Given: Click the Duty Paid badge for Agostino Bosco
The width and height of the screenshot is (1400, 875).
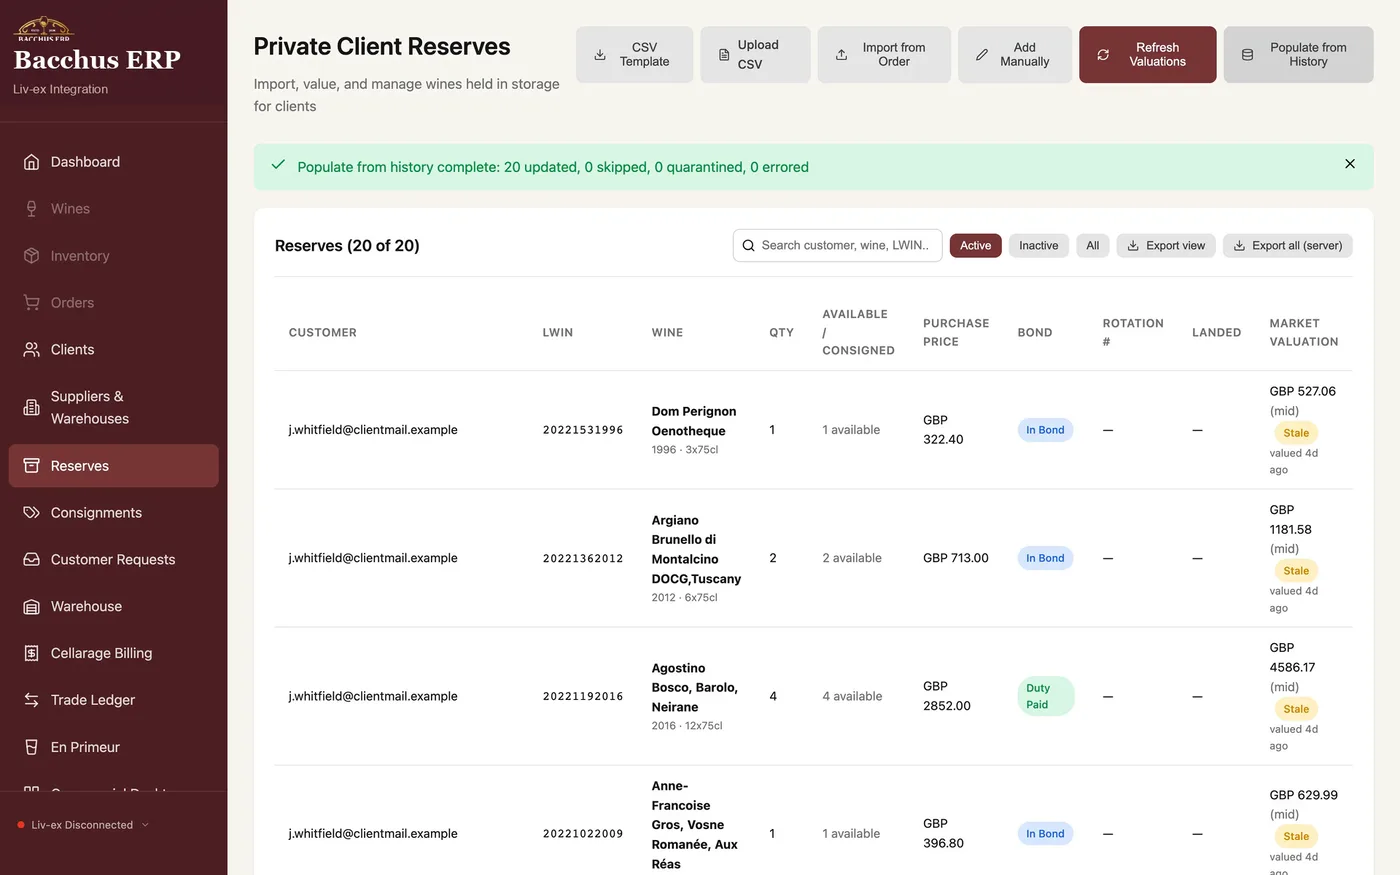Looking at the screenshot, I should [x=1045, y=696].
